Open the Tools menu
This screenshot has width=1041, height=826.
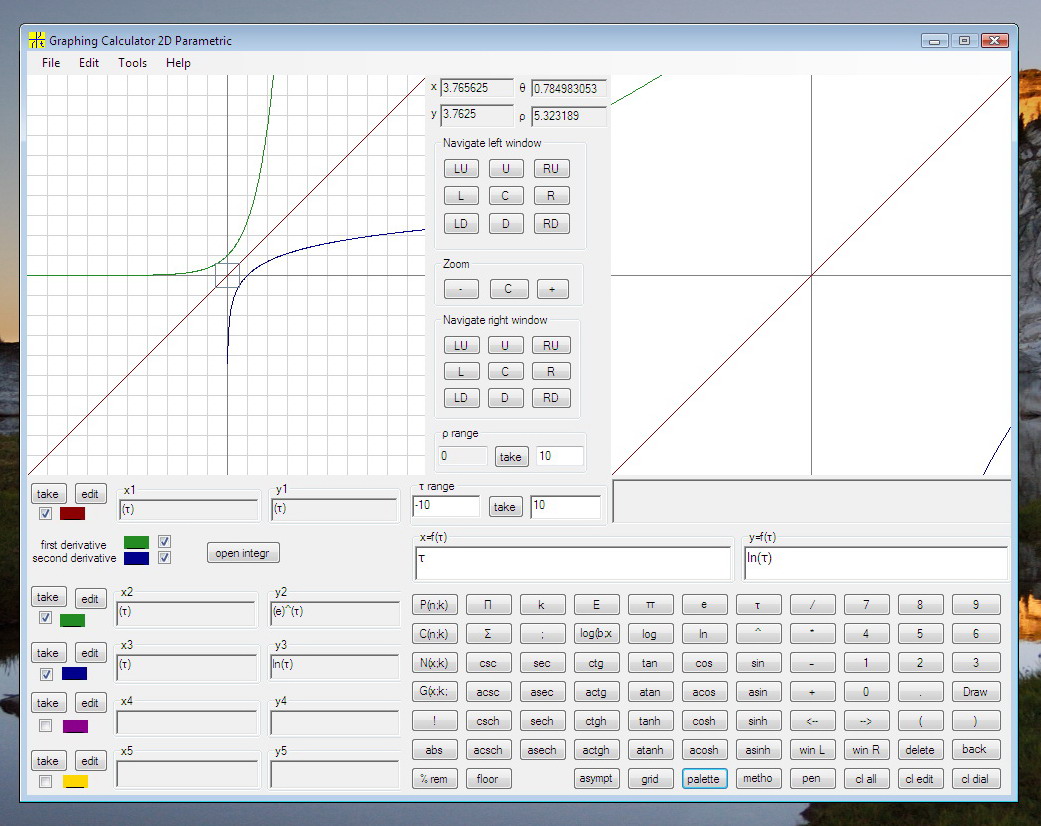click(132, 63)
